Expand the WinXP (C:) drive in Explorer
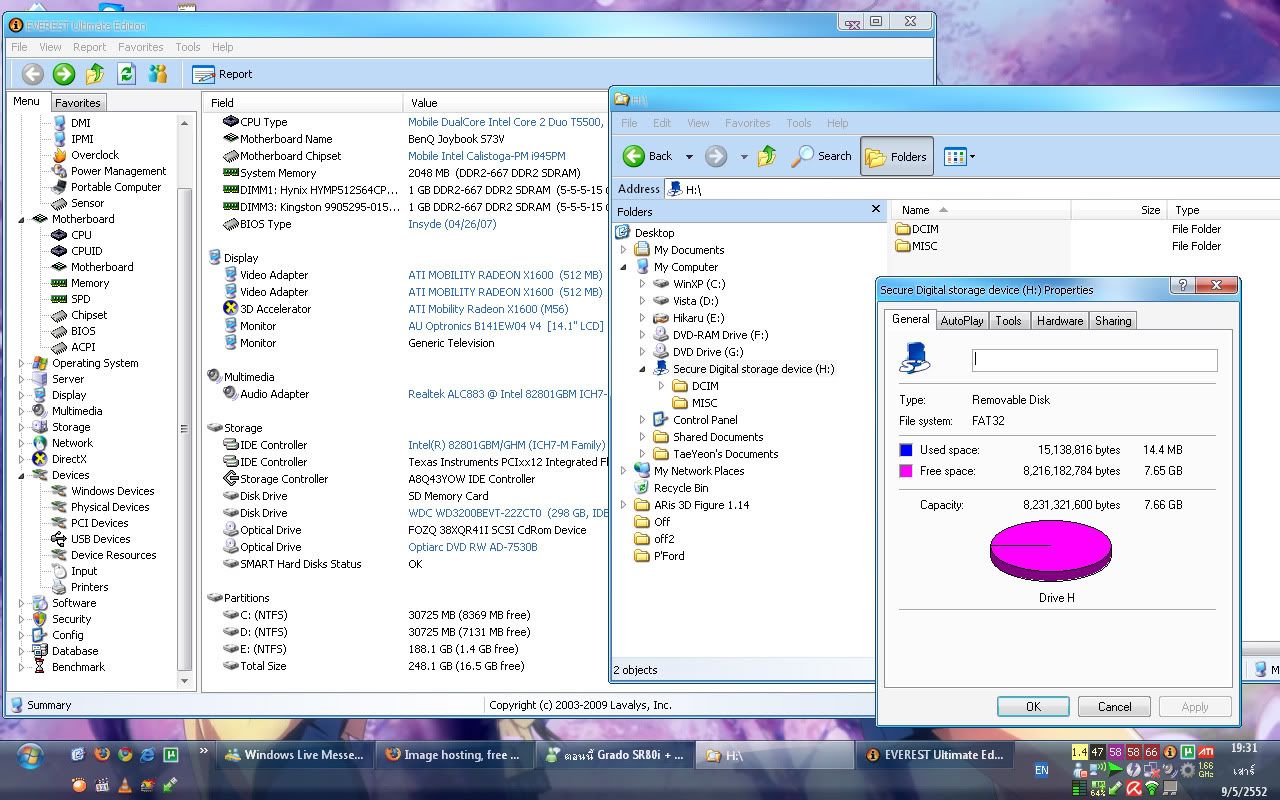The height and width of the screenshot is (800, 1280). click(x=642, y=284)
